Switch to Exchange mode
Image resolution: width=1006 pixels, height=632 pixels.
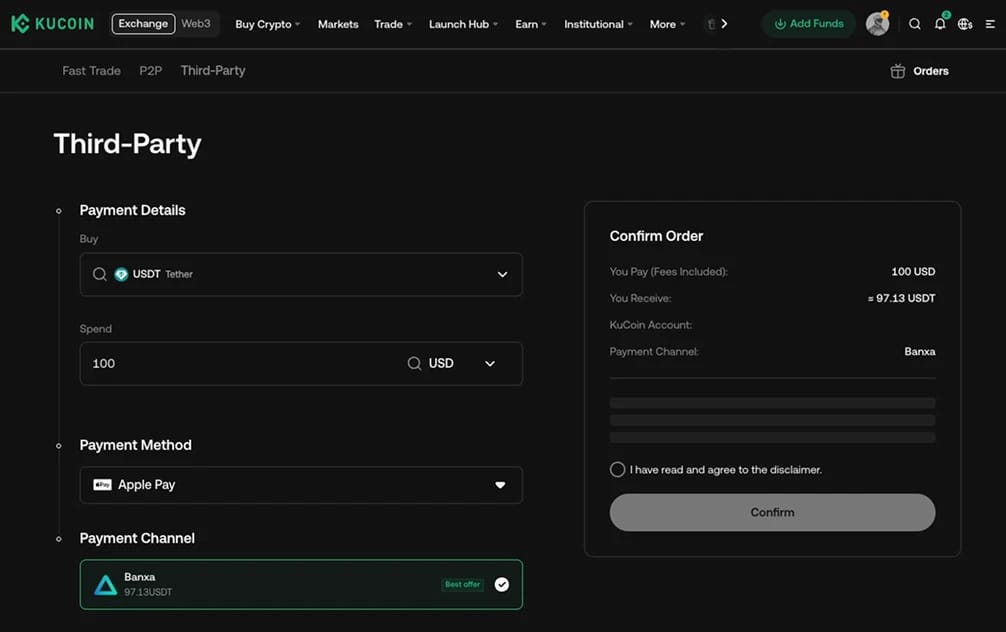tap(143, 24)
